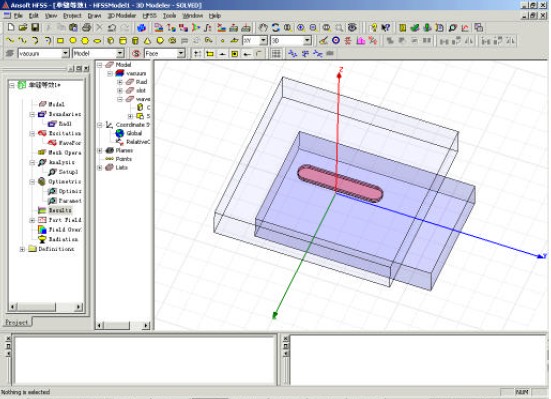Click the Save disk icon
This screenshot has width=551, height=399.
point(35,28)
